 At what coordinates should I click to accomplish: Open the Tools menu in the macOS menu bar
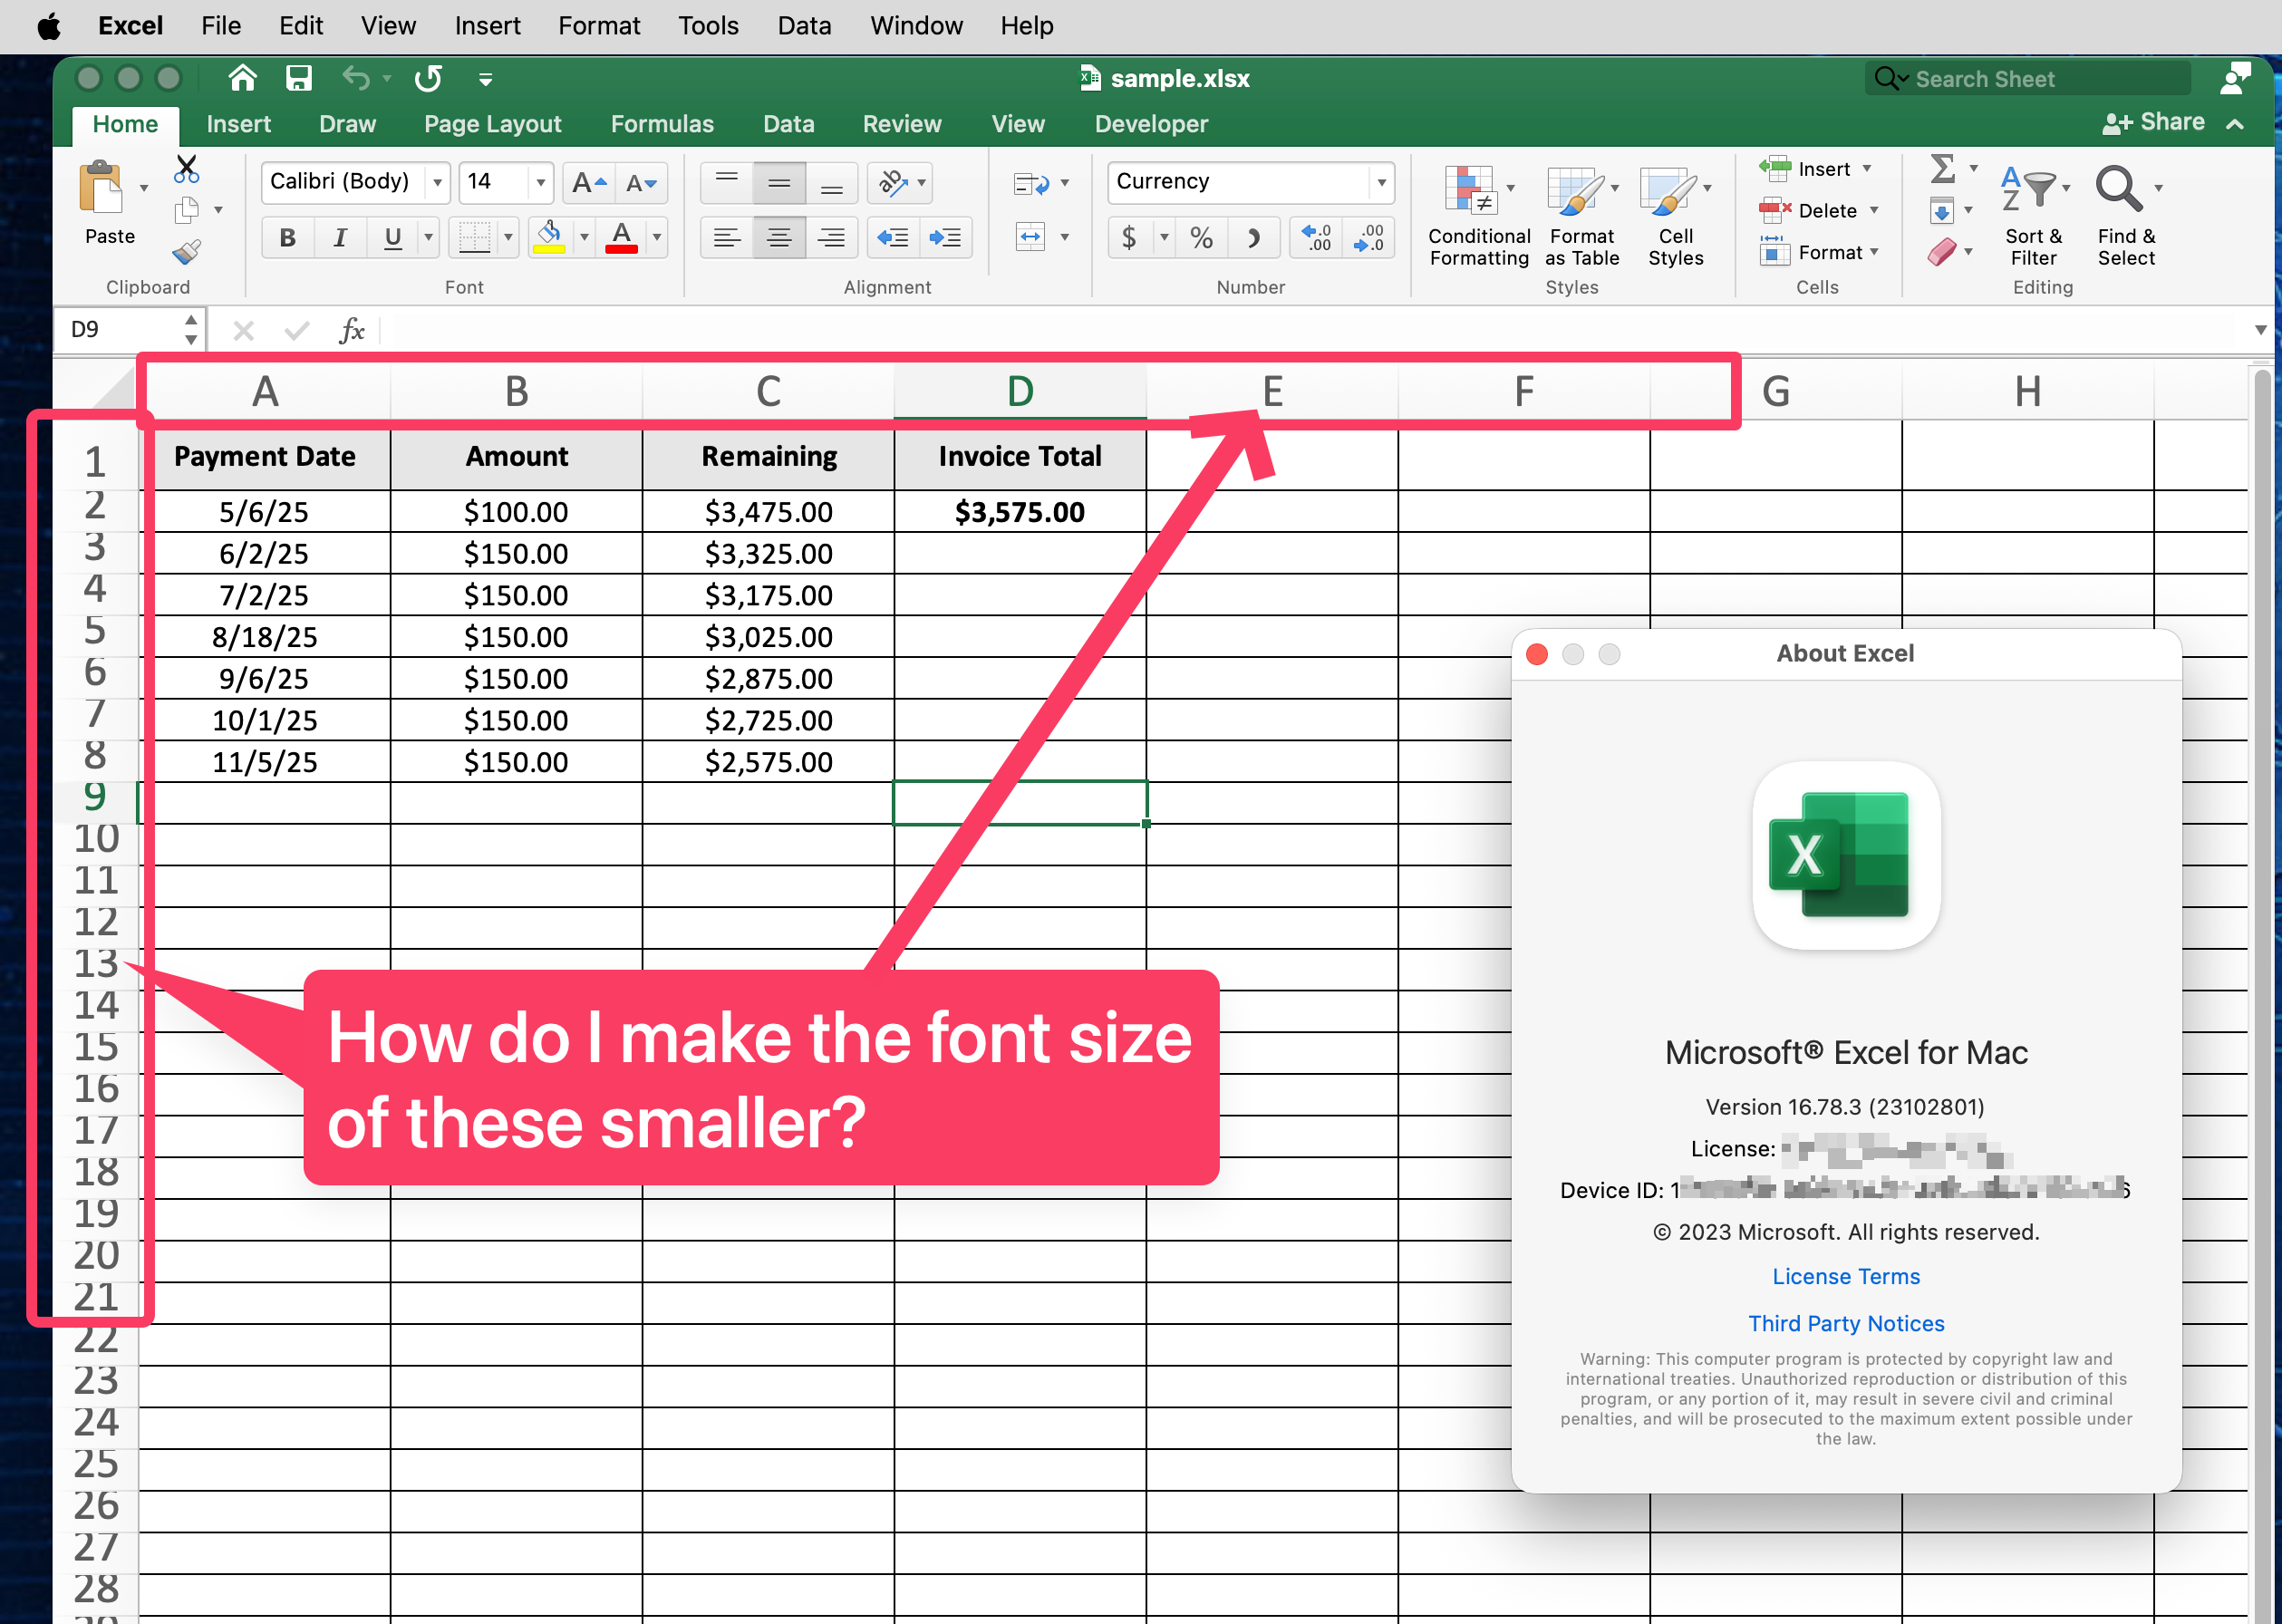(x=708, y=26)
